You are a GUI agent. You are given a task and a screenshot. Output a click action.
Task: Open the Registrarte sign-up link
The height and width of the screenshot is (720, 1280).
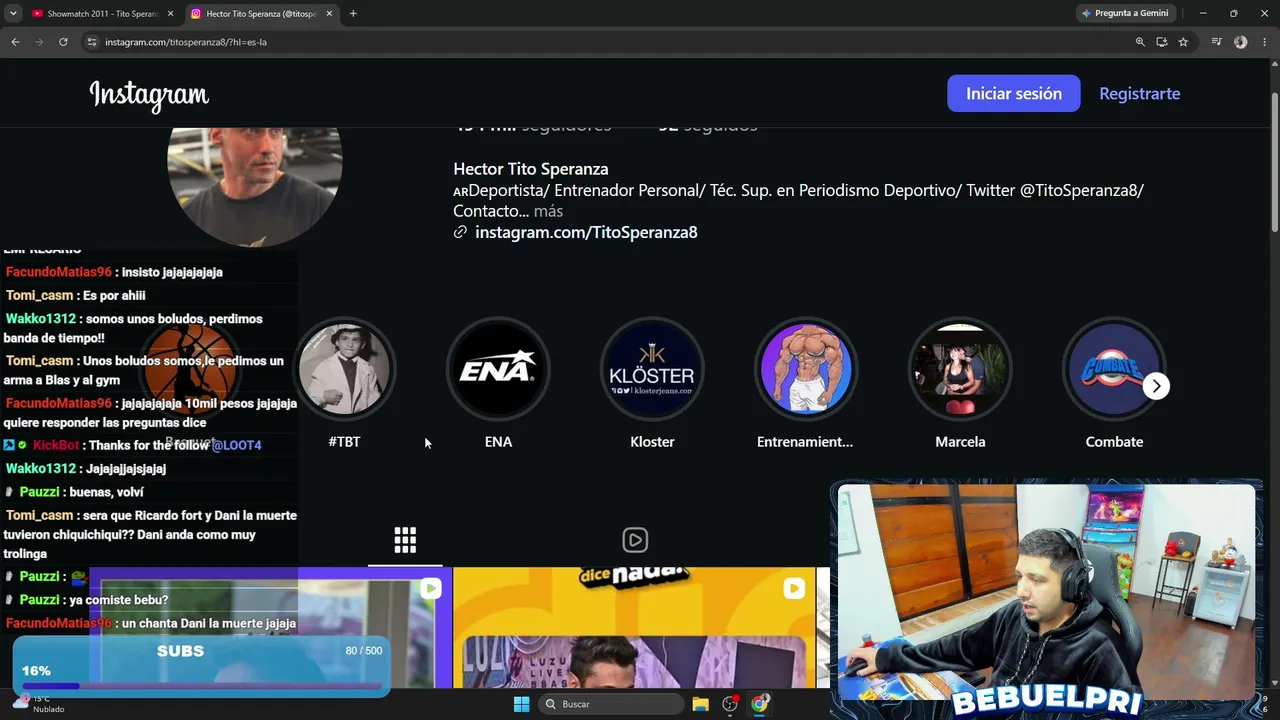pyautogui.click(x=1140, y=93)
